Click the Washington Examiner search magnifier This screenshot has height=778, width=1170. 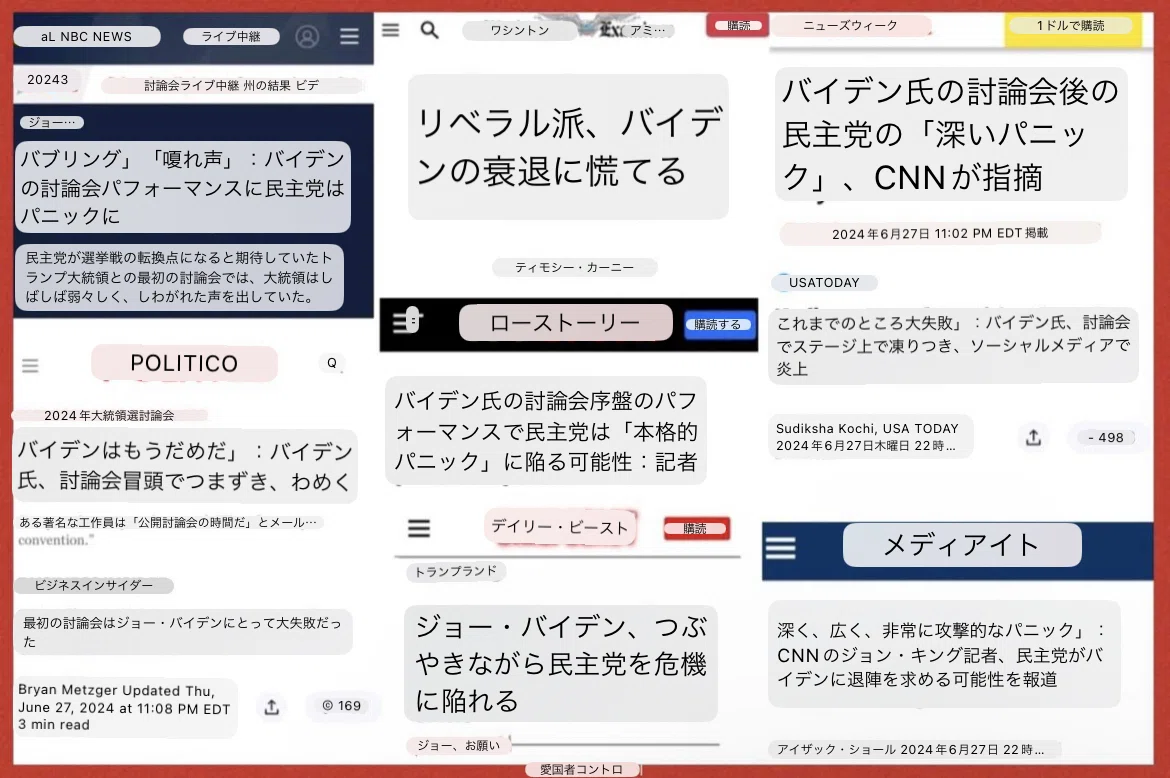click(429, 30)
